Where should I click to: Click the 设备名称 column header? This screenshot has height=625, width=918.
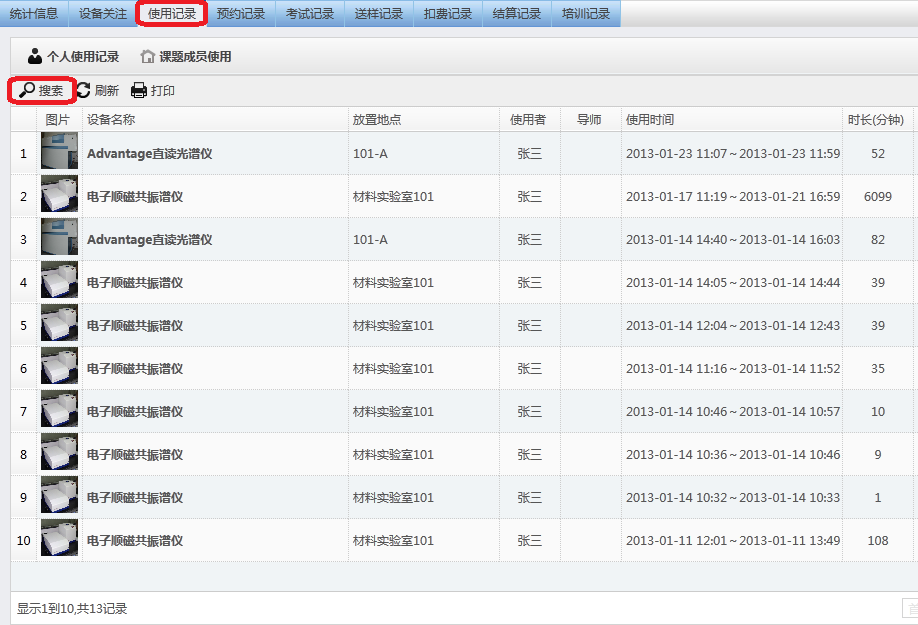(x=111, y=120)
